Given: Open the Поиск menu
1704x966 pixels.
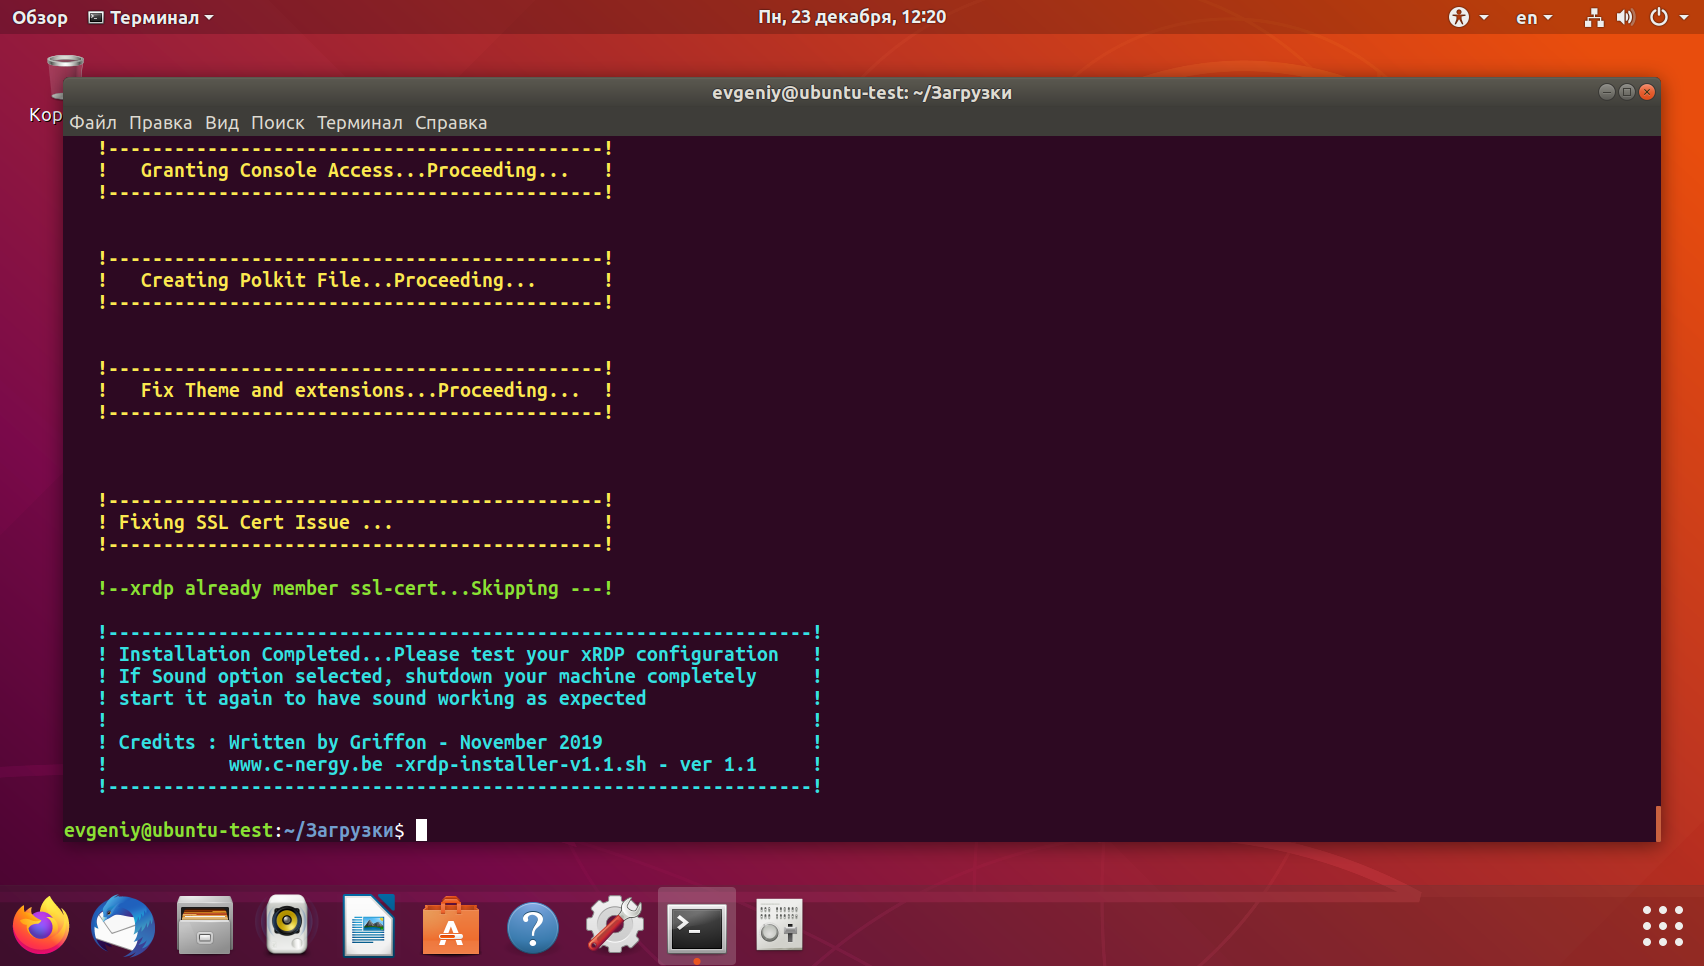Looking at the screenshot, I should click(278, 122).
